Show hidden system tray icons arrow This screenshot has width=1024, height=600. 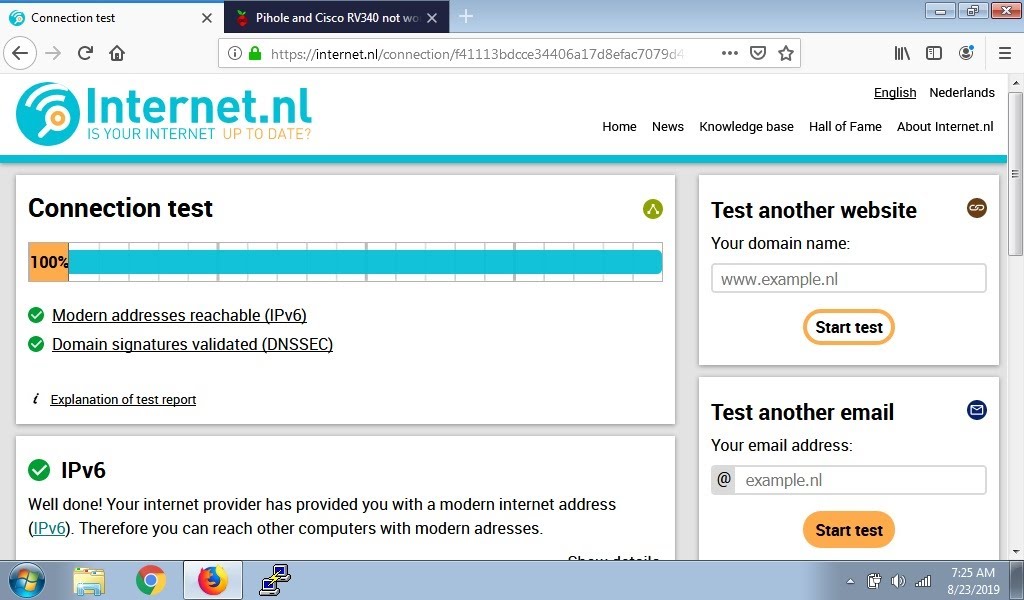pyautogui.click(x=850, y=581)
